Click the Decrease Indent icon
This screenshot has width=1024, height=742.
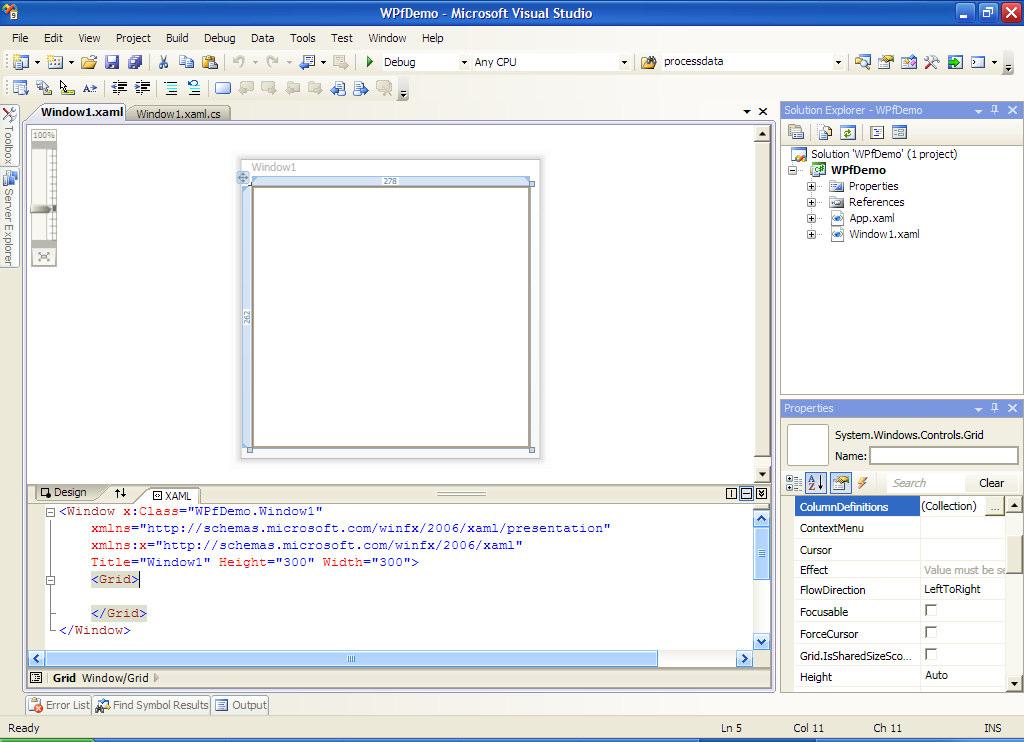click(119, 88)
